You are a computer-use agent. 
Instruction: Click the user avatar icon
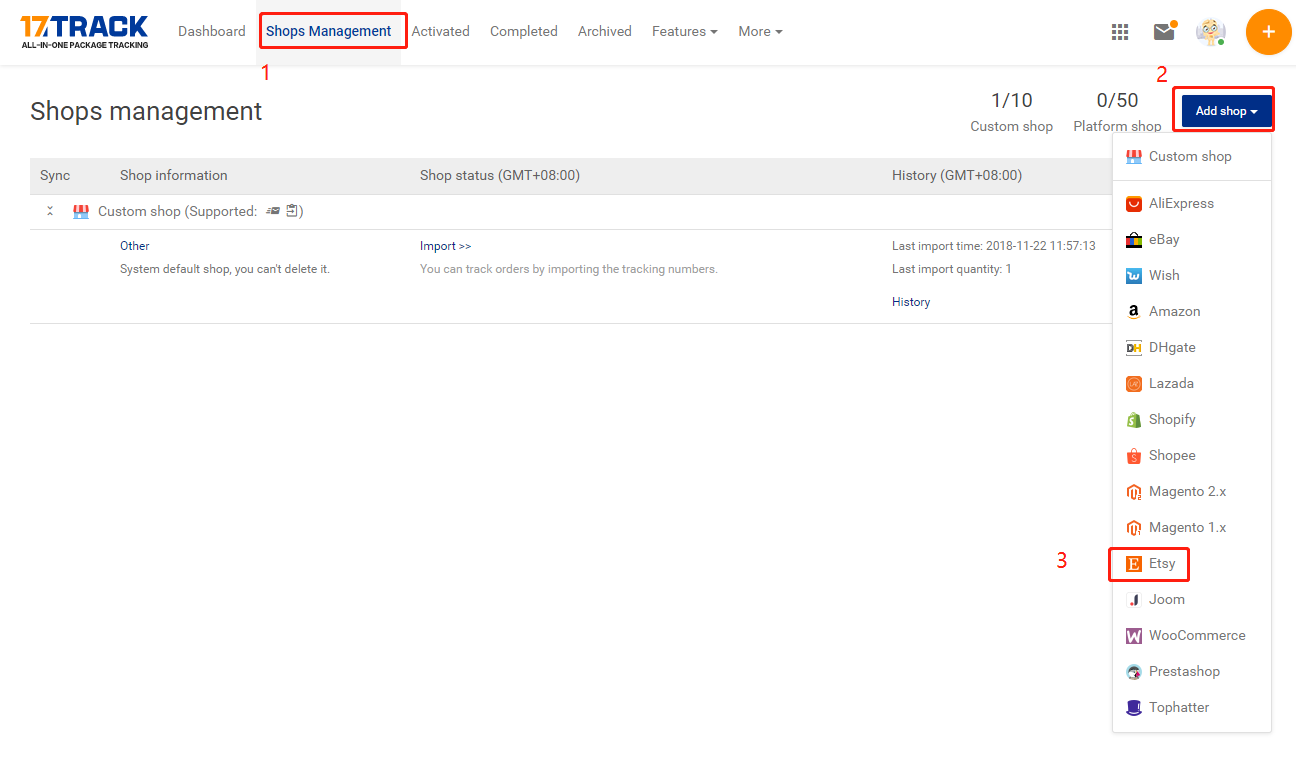click(1211, 32)
